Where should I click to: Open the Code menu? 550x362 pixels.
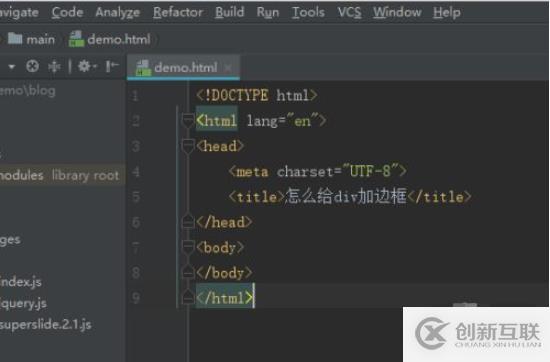click(67, 12)
